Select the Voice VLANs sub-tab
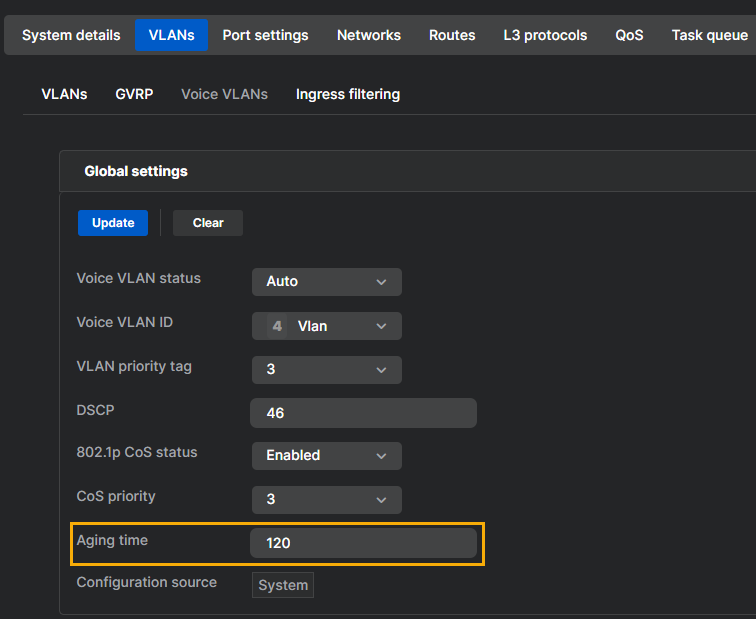The width and height of the screenshot is (756, 619). (x=224, y=94)
